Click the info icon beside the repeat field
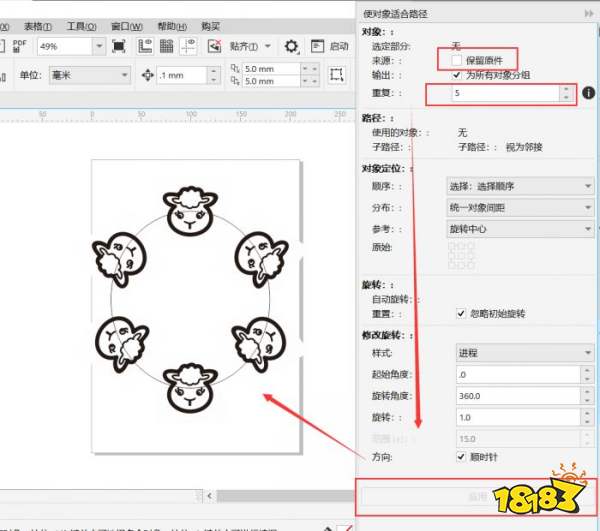This screenshot has width=600, height=531. click(589, 93)
